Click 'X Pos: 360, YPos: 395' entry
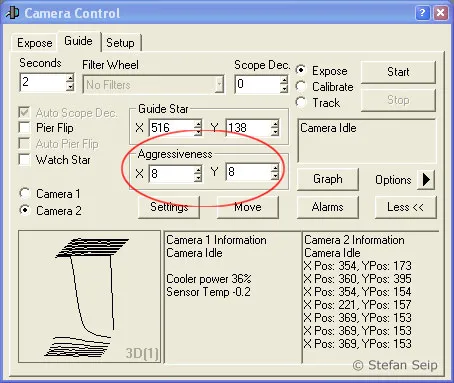The height and width of the screenshot is (383, 454). click(358, 279)
